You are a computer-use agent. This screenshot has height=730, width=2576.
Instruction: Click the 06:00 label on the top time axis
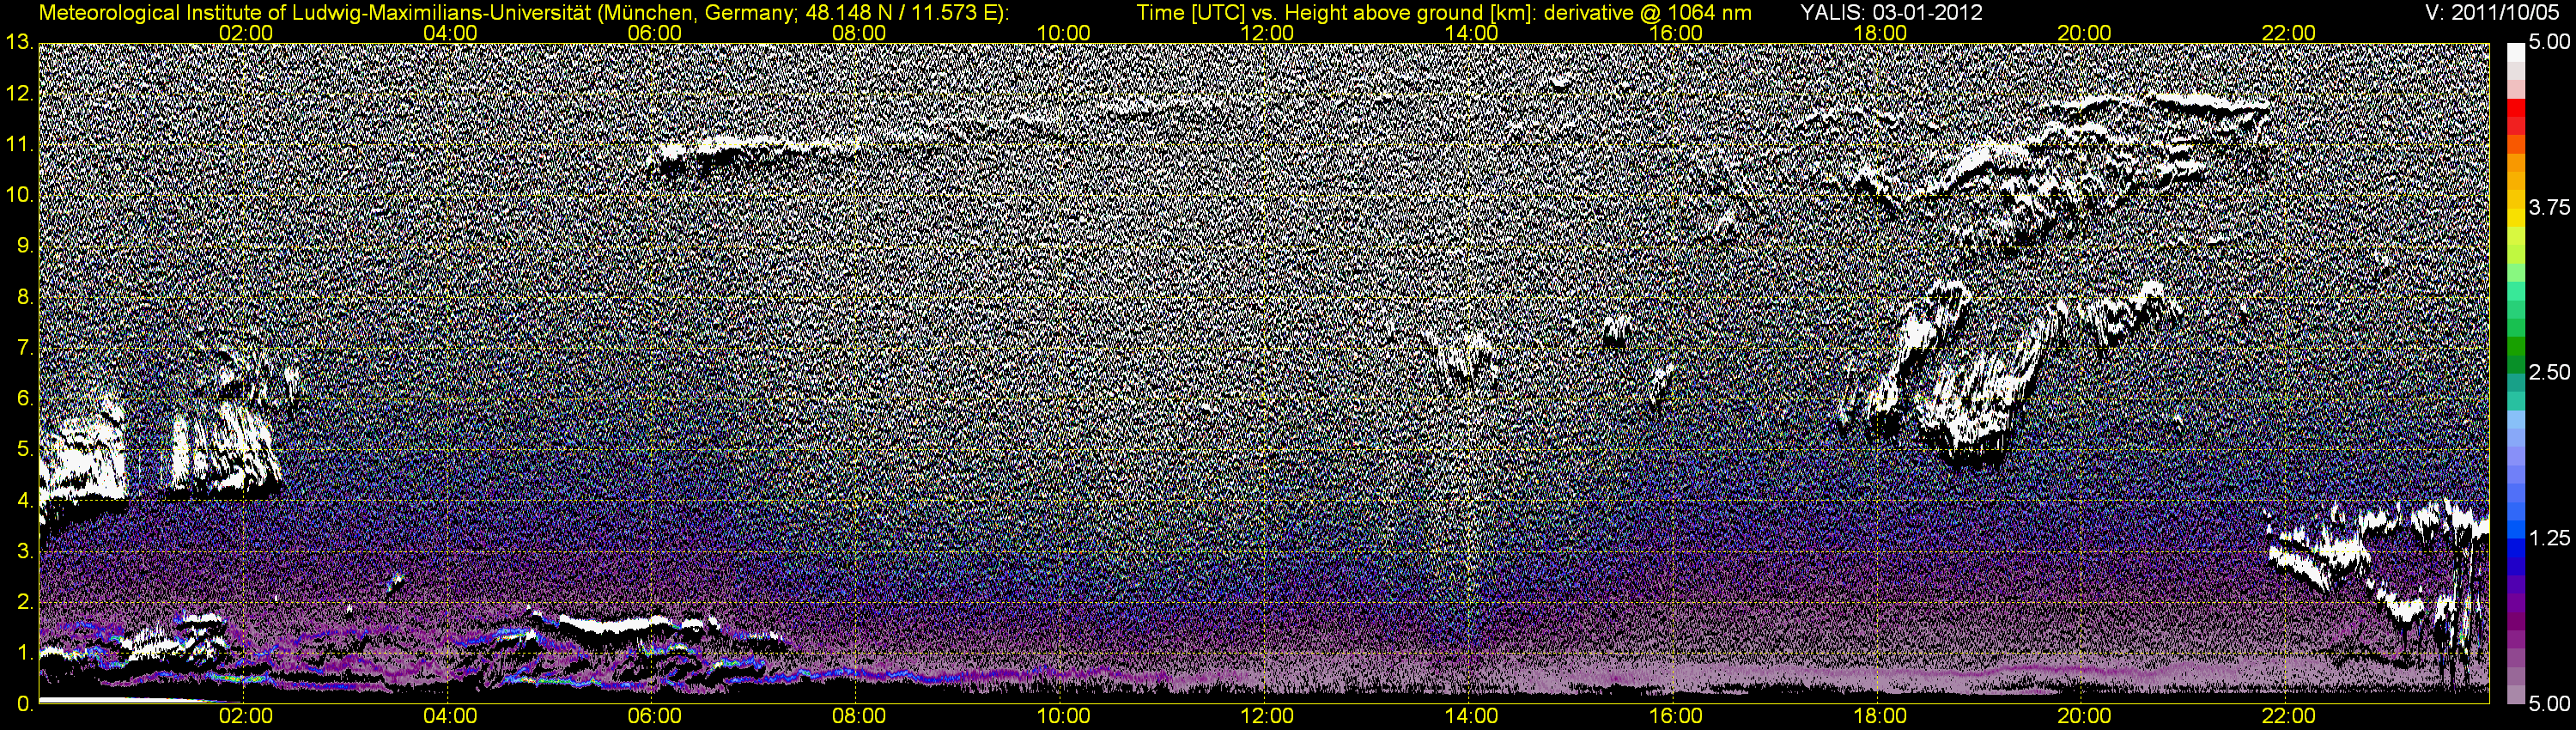click(x=655, y=33)
